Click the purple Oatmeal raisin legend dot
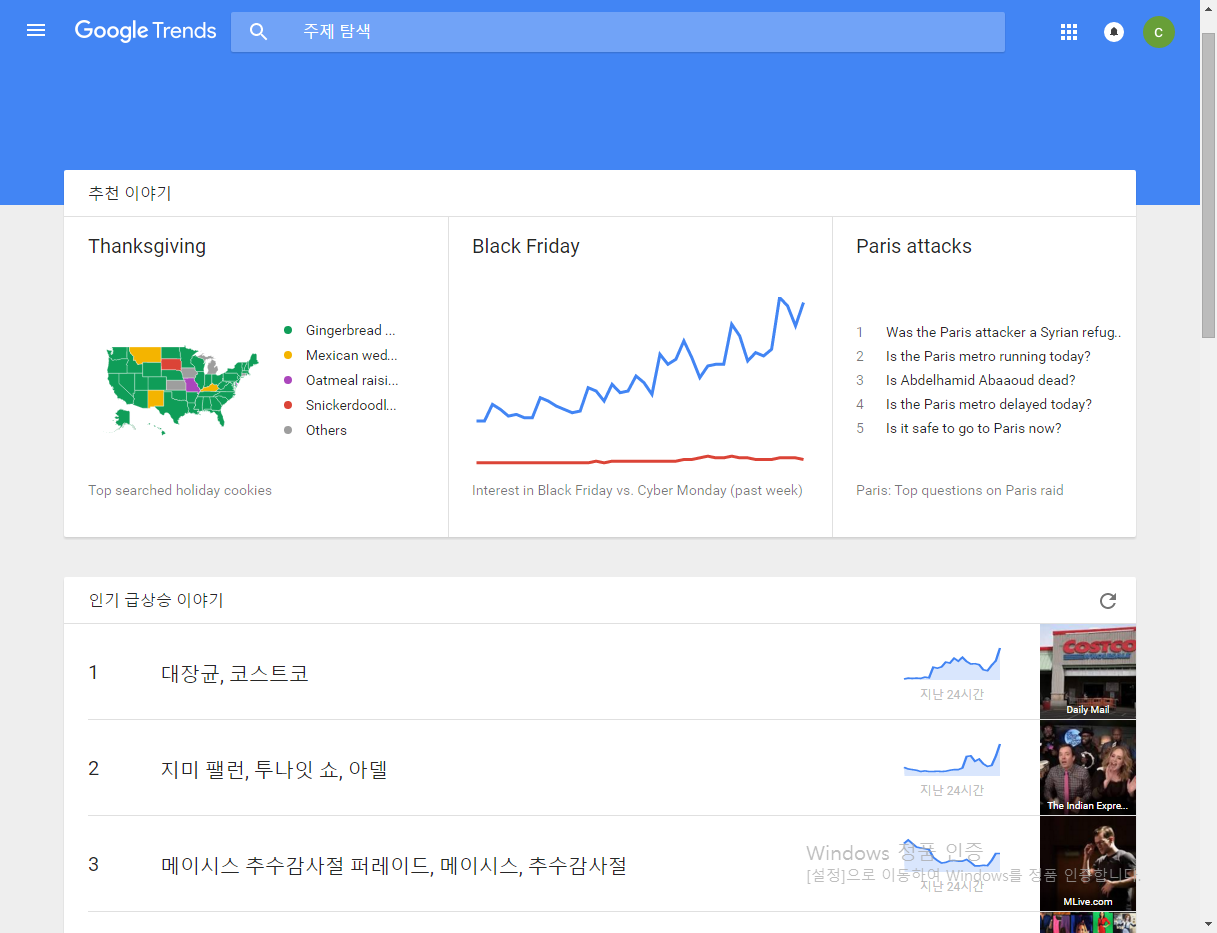The height and width of the screenshot is (933, 1217). pyautogui.click(x=288, y=380)
